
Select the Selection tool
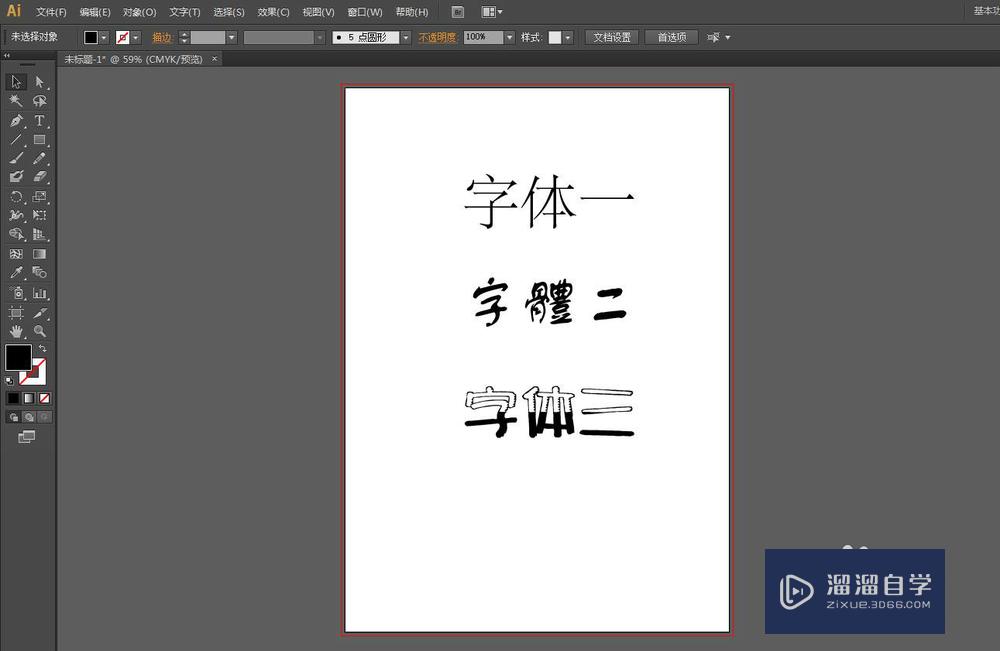coord(16,82)
